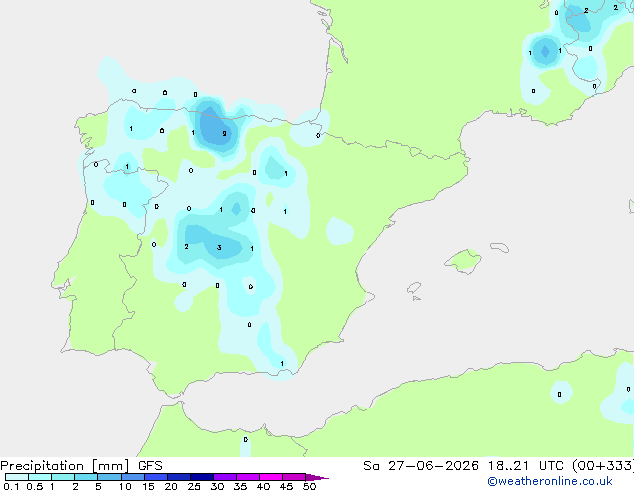Click the blue diamond precipitation core over France
634x490 pixels.
pos(545,51)
